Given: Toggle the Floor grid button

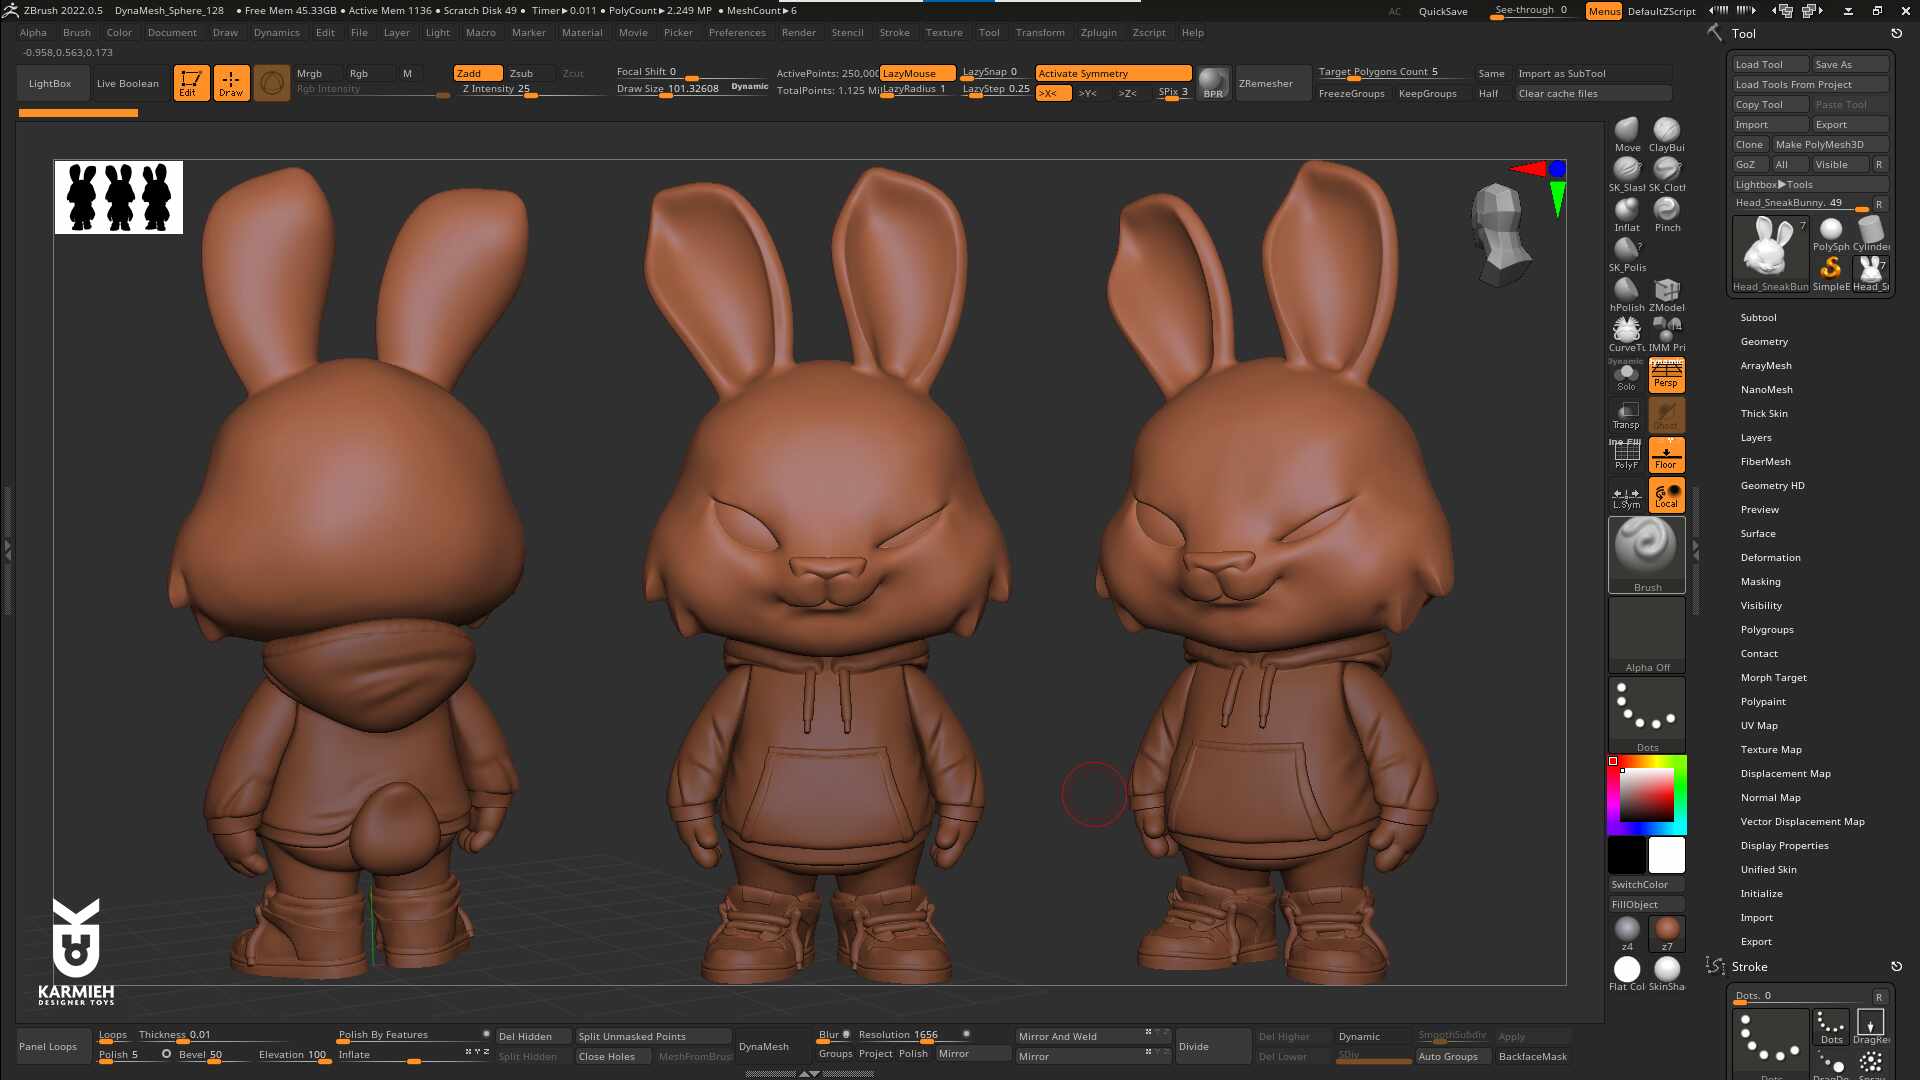Looking at the screenshot, I should click(x=1666, y=455).
